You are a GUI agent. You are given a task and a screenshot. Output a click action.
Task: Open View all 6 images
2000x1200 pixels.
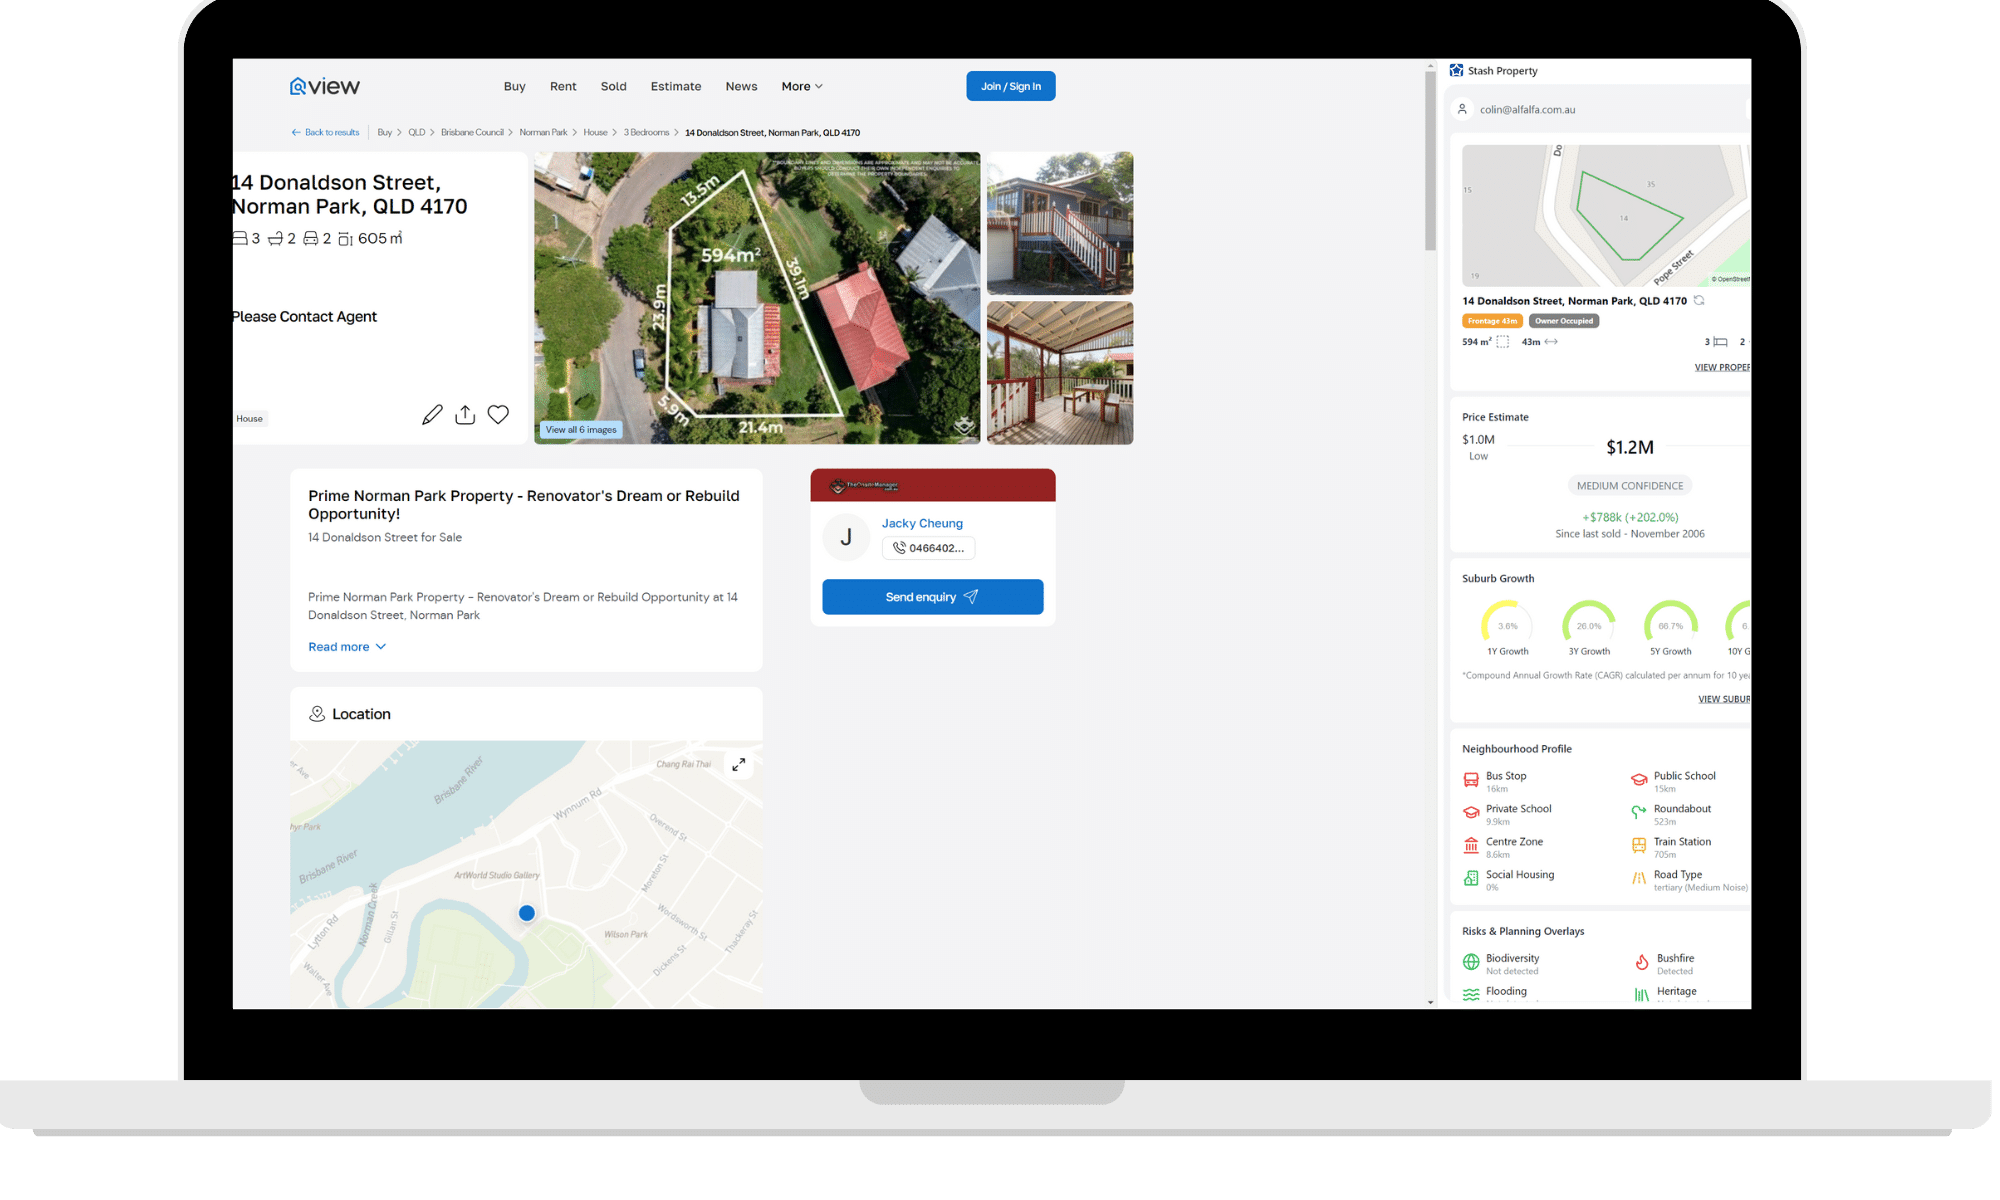tap(581, 430)
